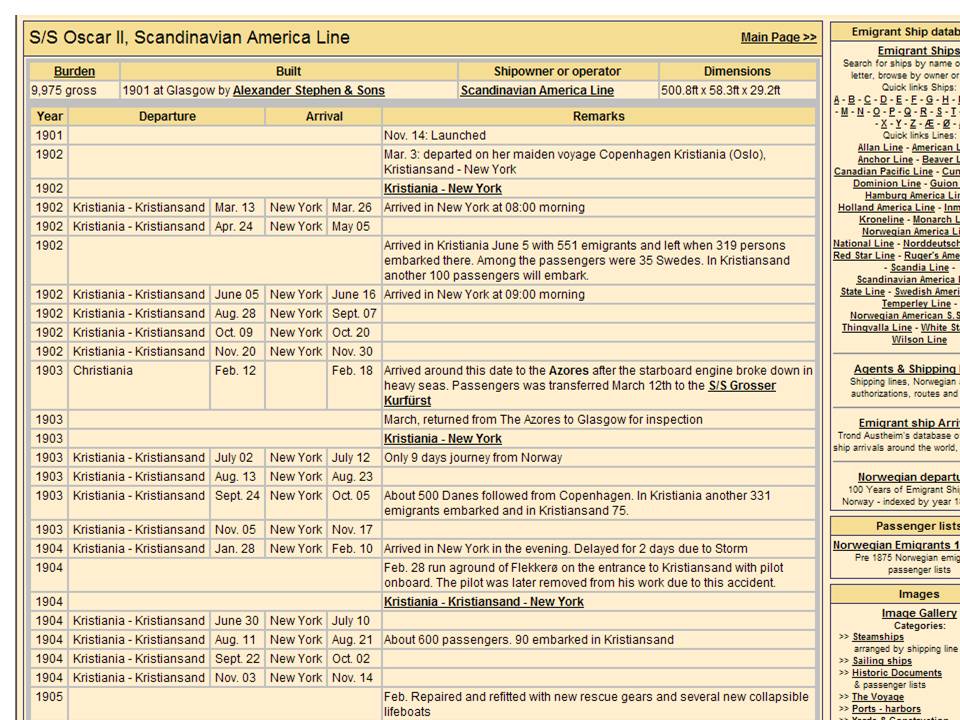Open ships starting with letter Q
Viewport: 960px width, 720px height.
click(x=907, y=111)
